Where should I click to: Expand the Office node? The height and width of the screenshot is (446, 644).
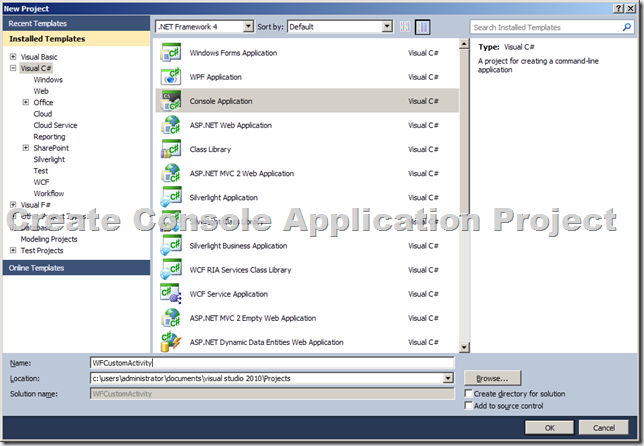tap(26, 102)
